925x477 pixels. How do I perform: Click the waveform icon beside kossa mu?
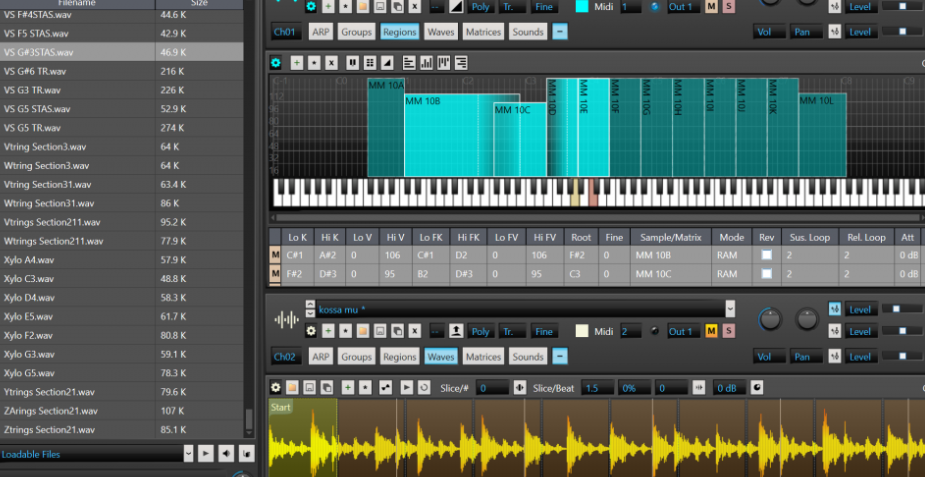(287, 319)
